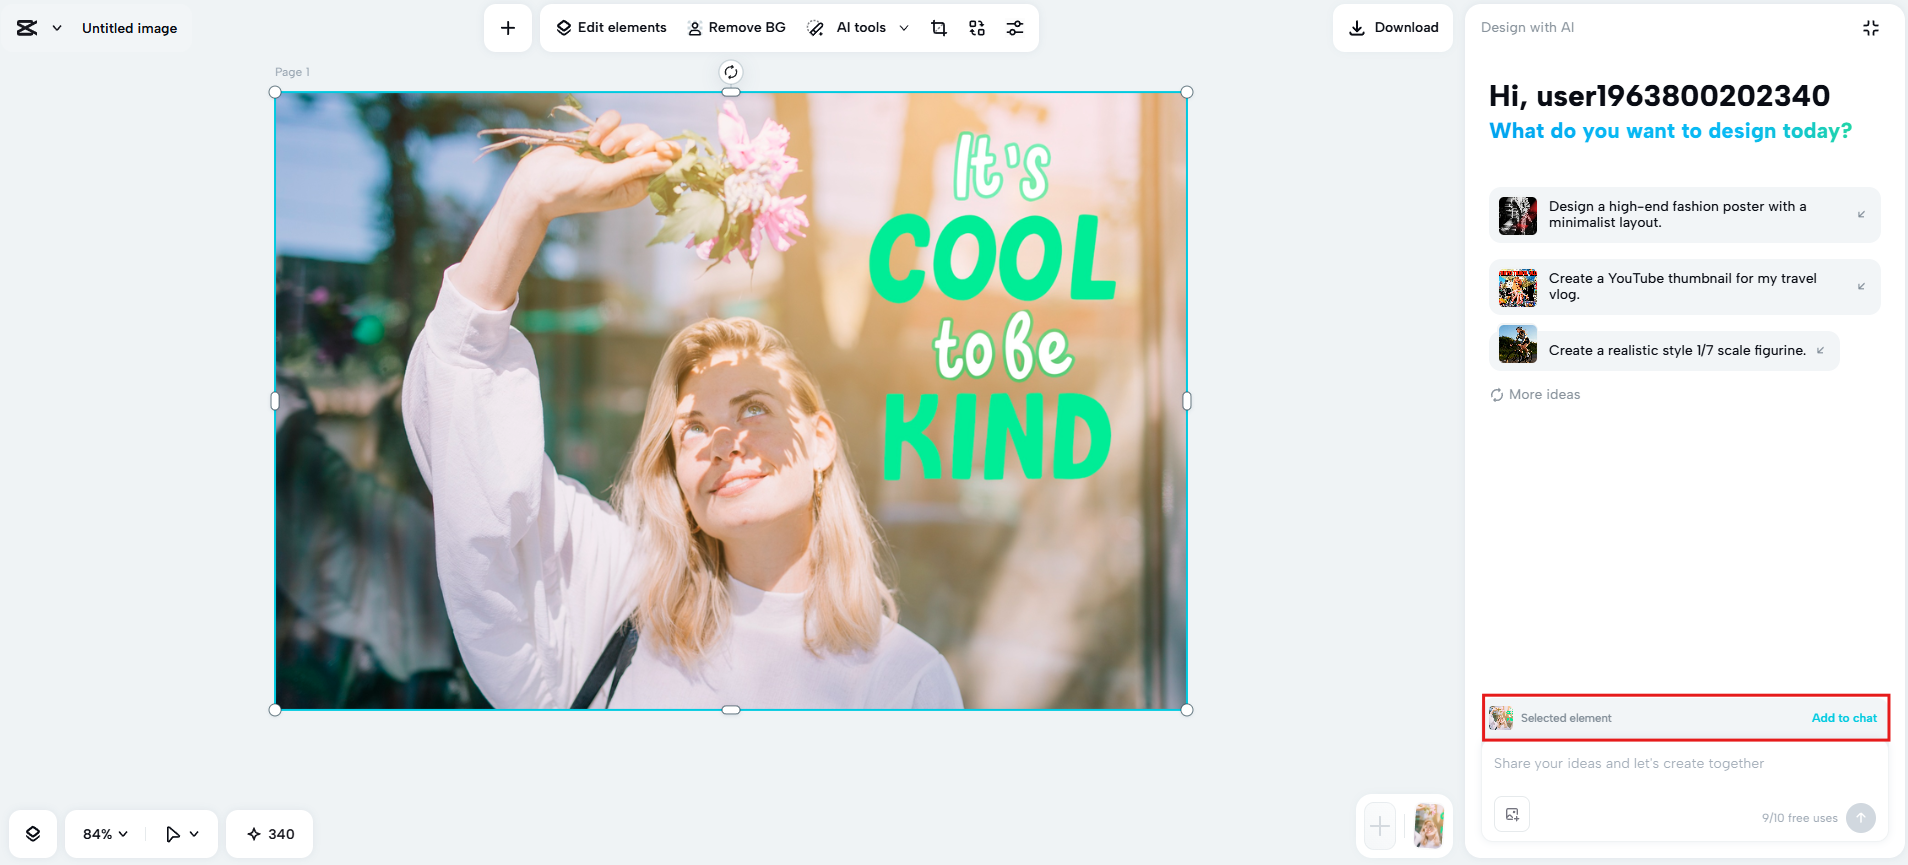Screen dimensions: 1908x865
Task: Click More ideas to refresh suggestions
Action: 1535,395
